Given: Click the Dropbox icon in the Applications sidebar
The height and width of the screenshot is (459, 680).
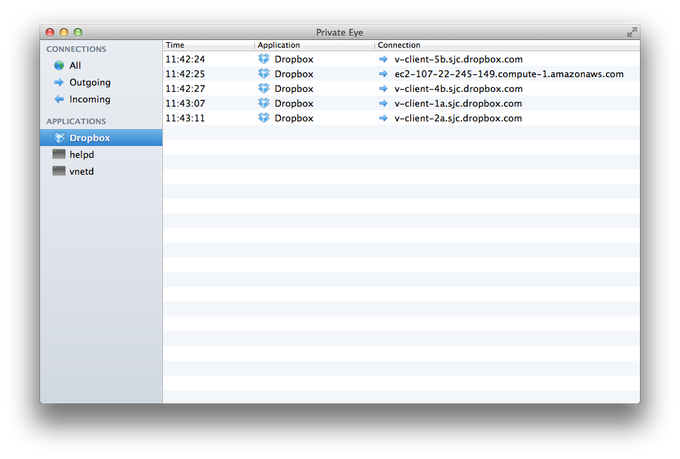Looking at the screenshot, I should pos(59,138).
